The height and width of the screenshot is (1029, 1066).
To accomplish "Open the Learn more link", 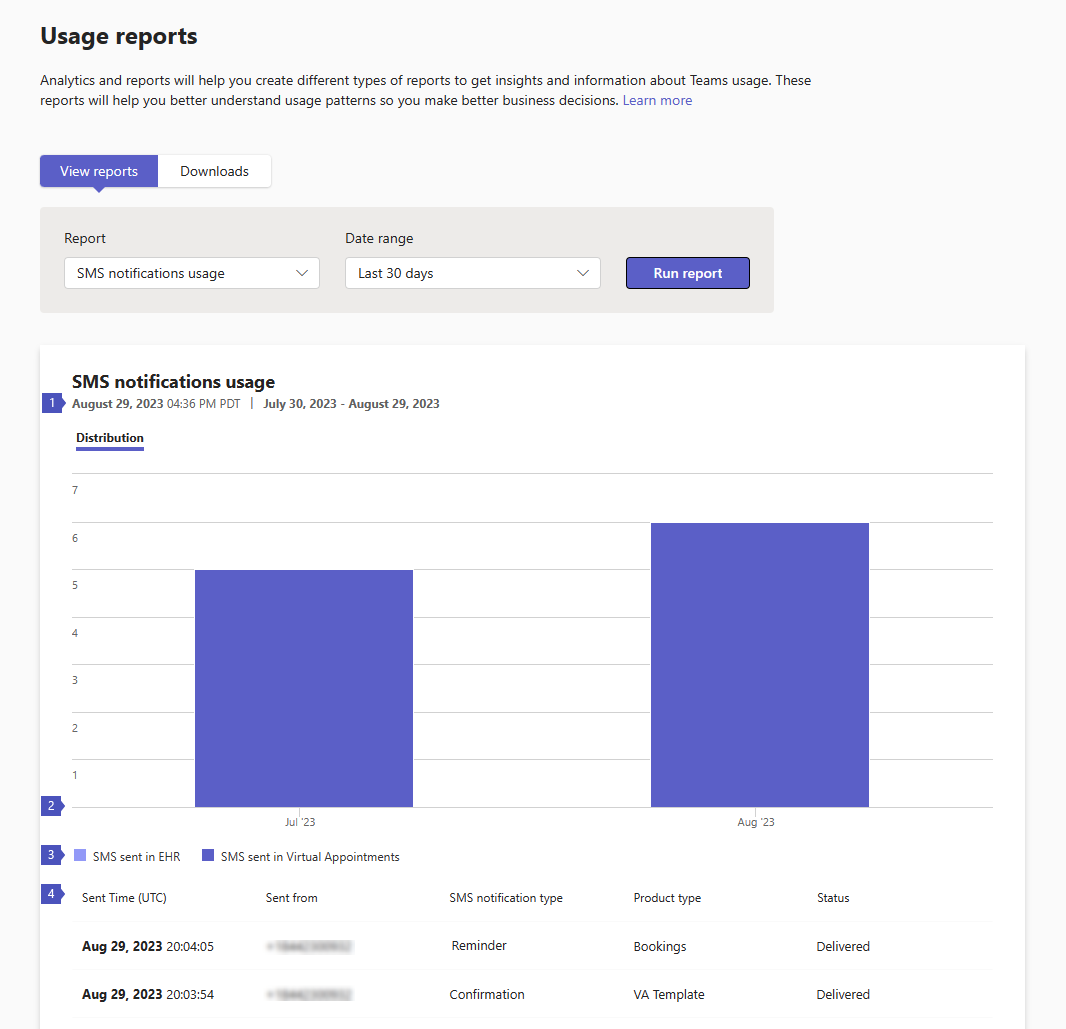I will pos(657,101).
